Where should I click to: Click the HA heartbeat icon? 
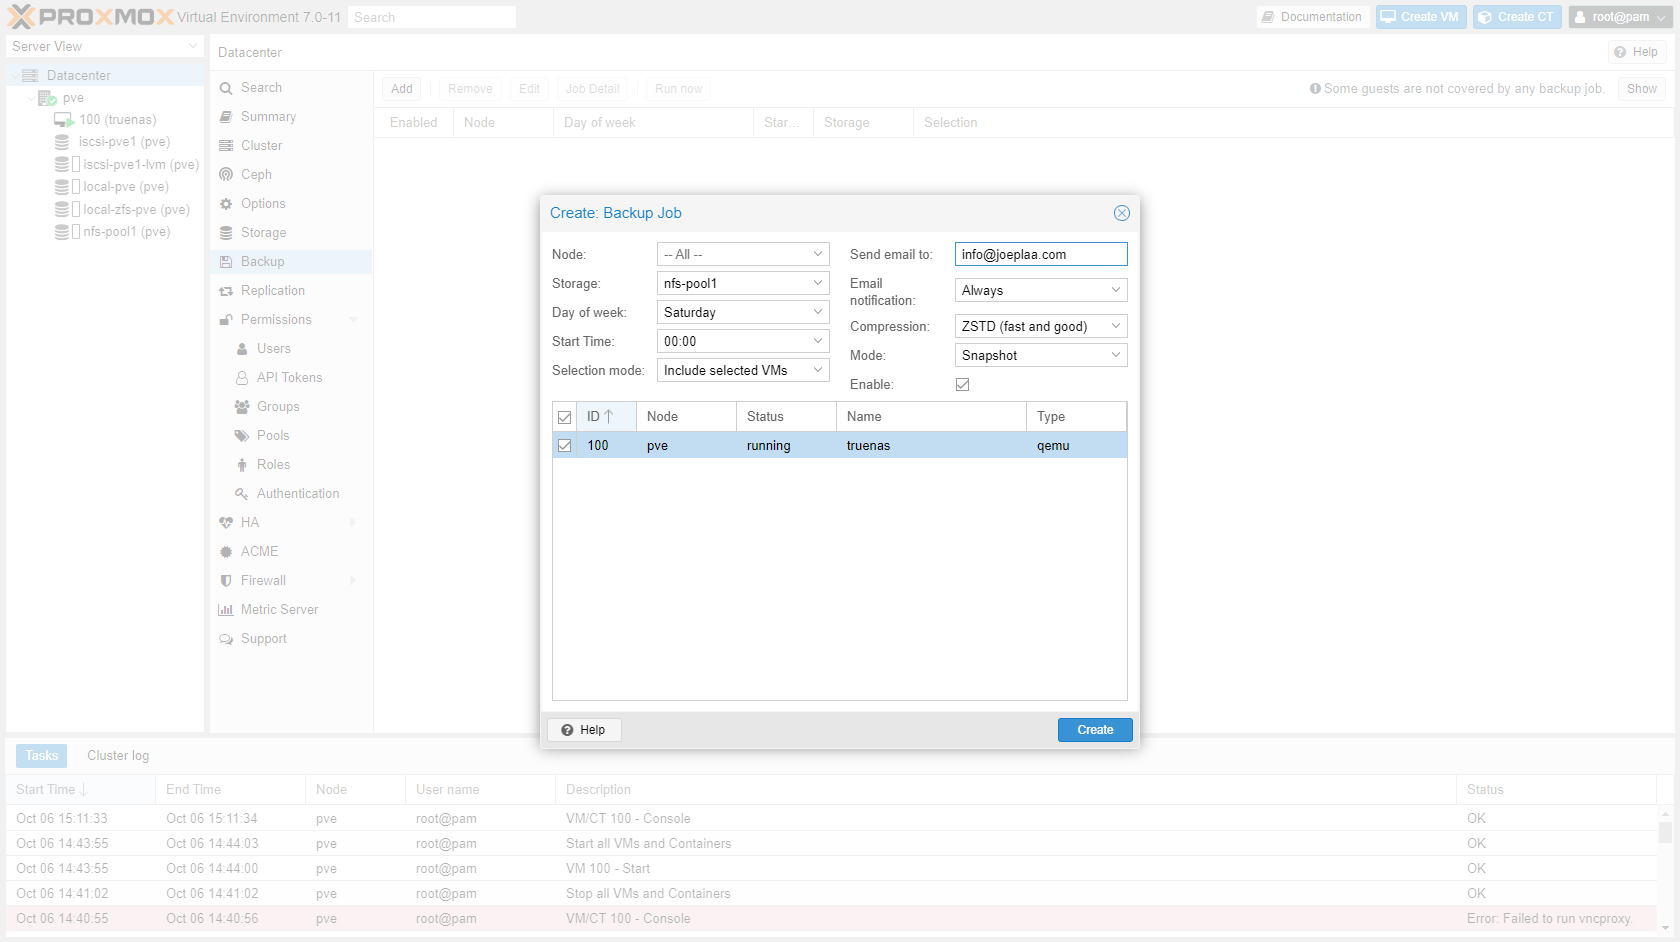(226, 523)
